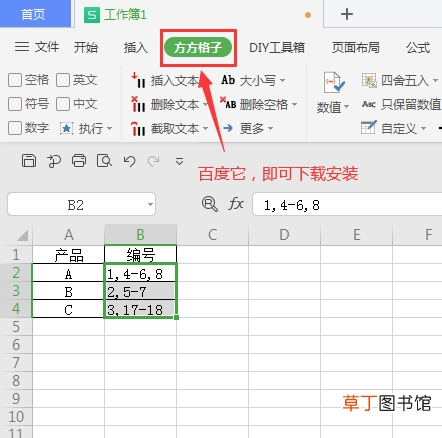Select column A header
442x438 pixels.
[68, 235]
